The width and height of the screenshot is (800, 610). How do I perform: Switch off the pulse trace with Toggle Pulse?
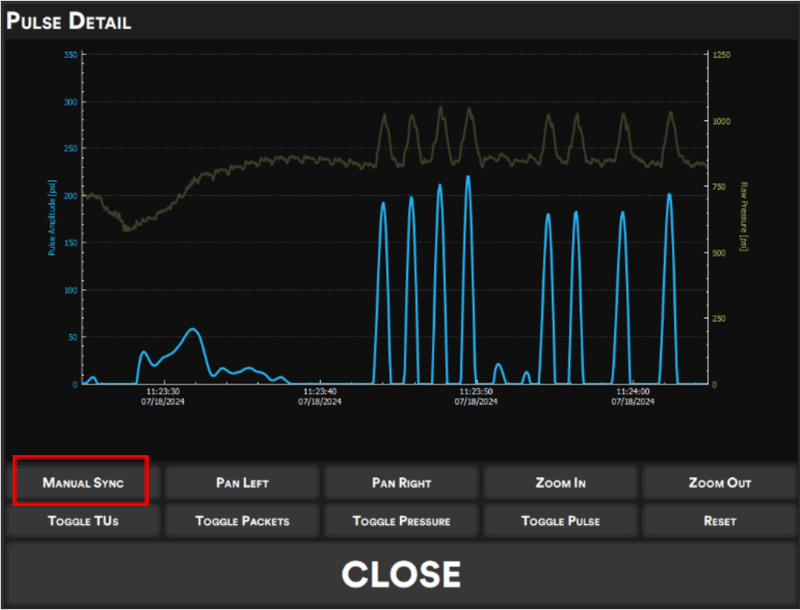pos(560,521)
